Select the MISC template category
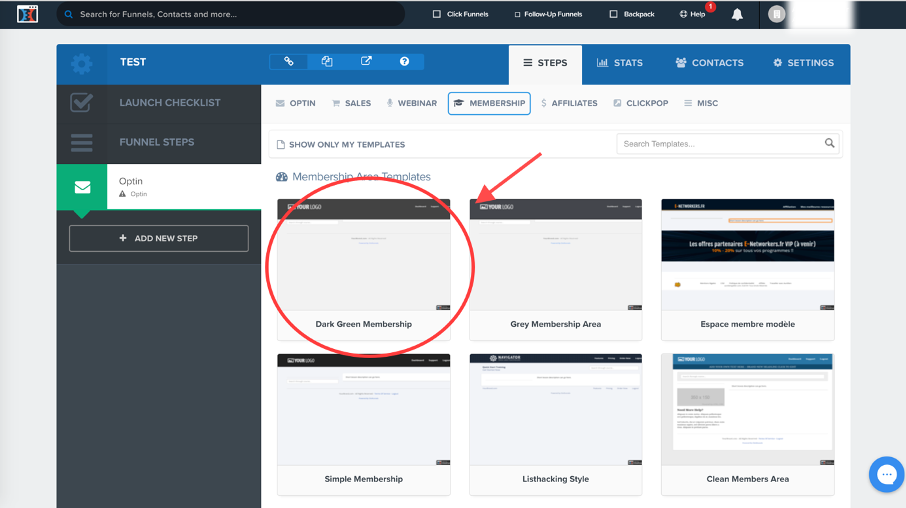Screen dimensions: 906x508 (x=701, y=103)
